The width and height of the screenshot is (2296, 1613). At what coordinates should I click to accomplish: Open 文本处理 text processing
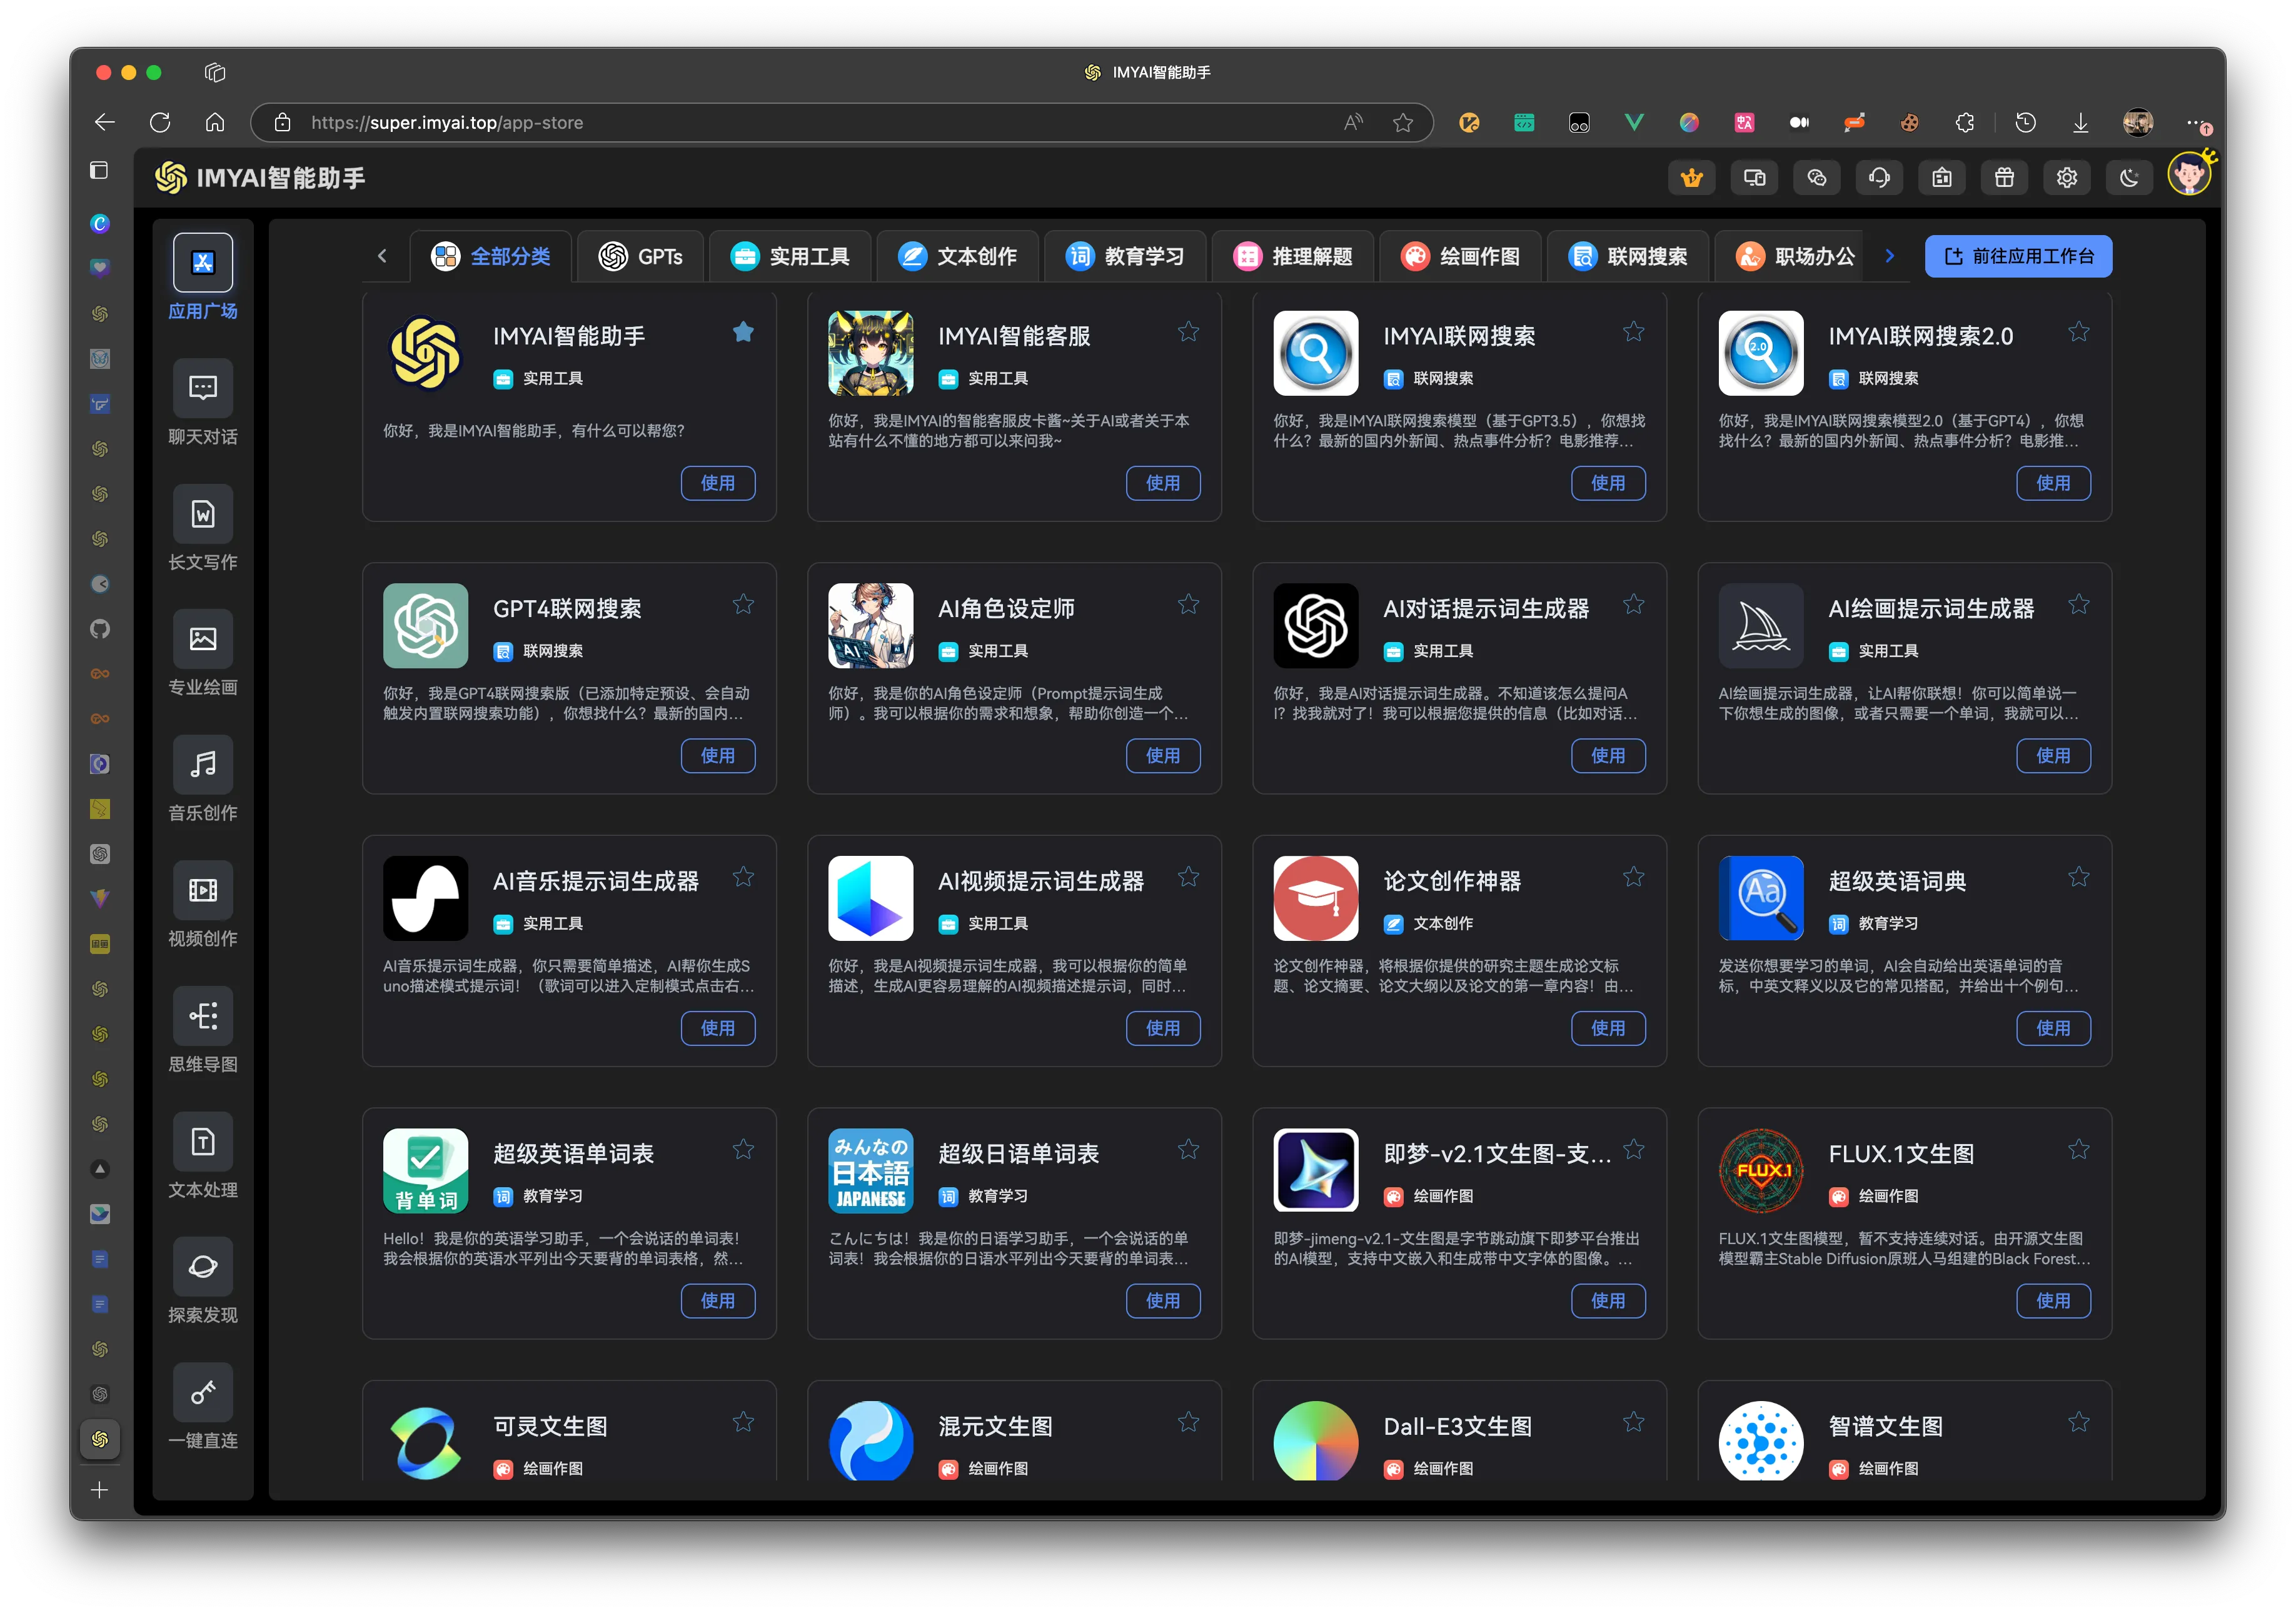coord(203,1156)
